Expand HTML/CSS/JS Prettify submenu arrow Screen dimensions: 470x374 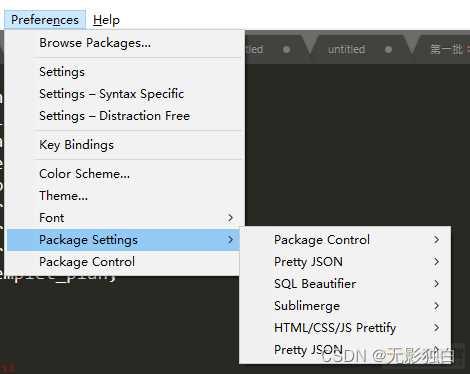click(436, 328)
